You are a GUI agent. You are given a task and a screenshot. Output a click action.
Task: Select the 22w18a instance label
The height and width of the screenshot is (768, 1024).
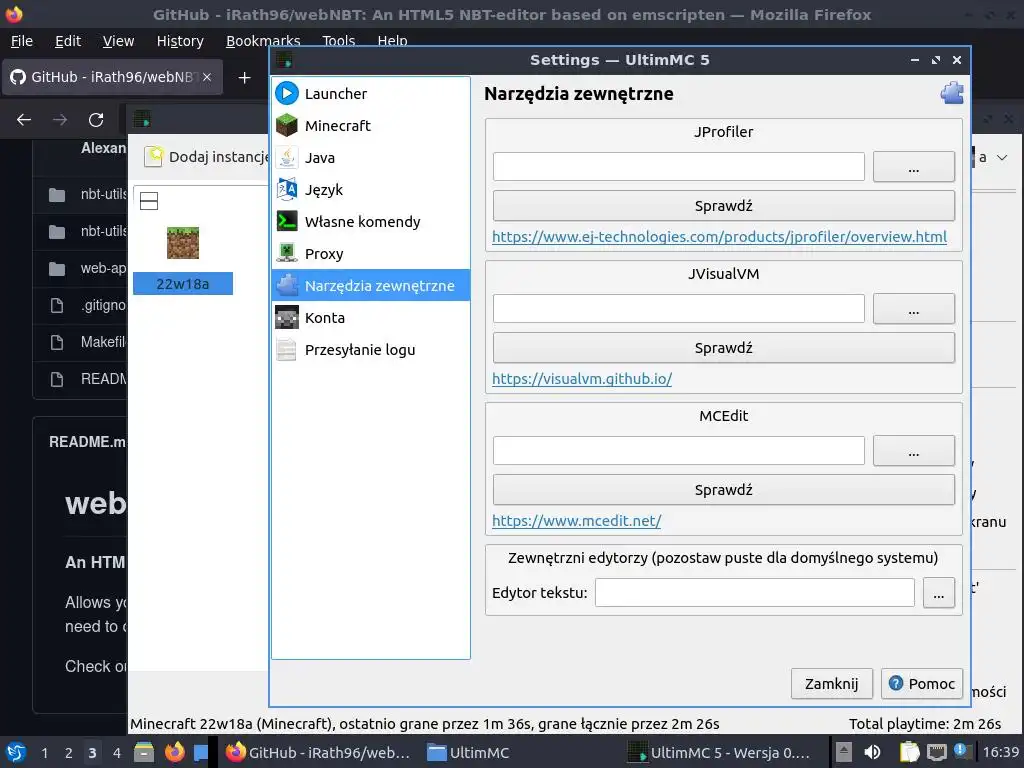pos(183,284)
